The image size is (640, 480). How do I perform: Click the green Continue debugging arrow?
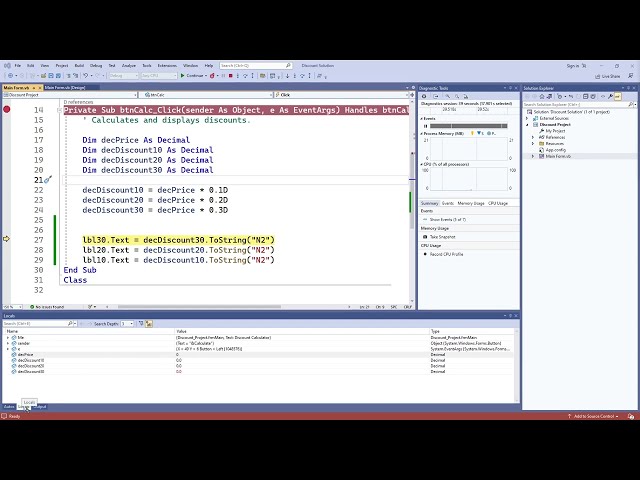coord(183,76)
